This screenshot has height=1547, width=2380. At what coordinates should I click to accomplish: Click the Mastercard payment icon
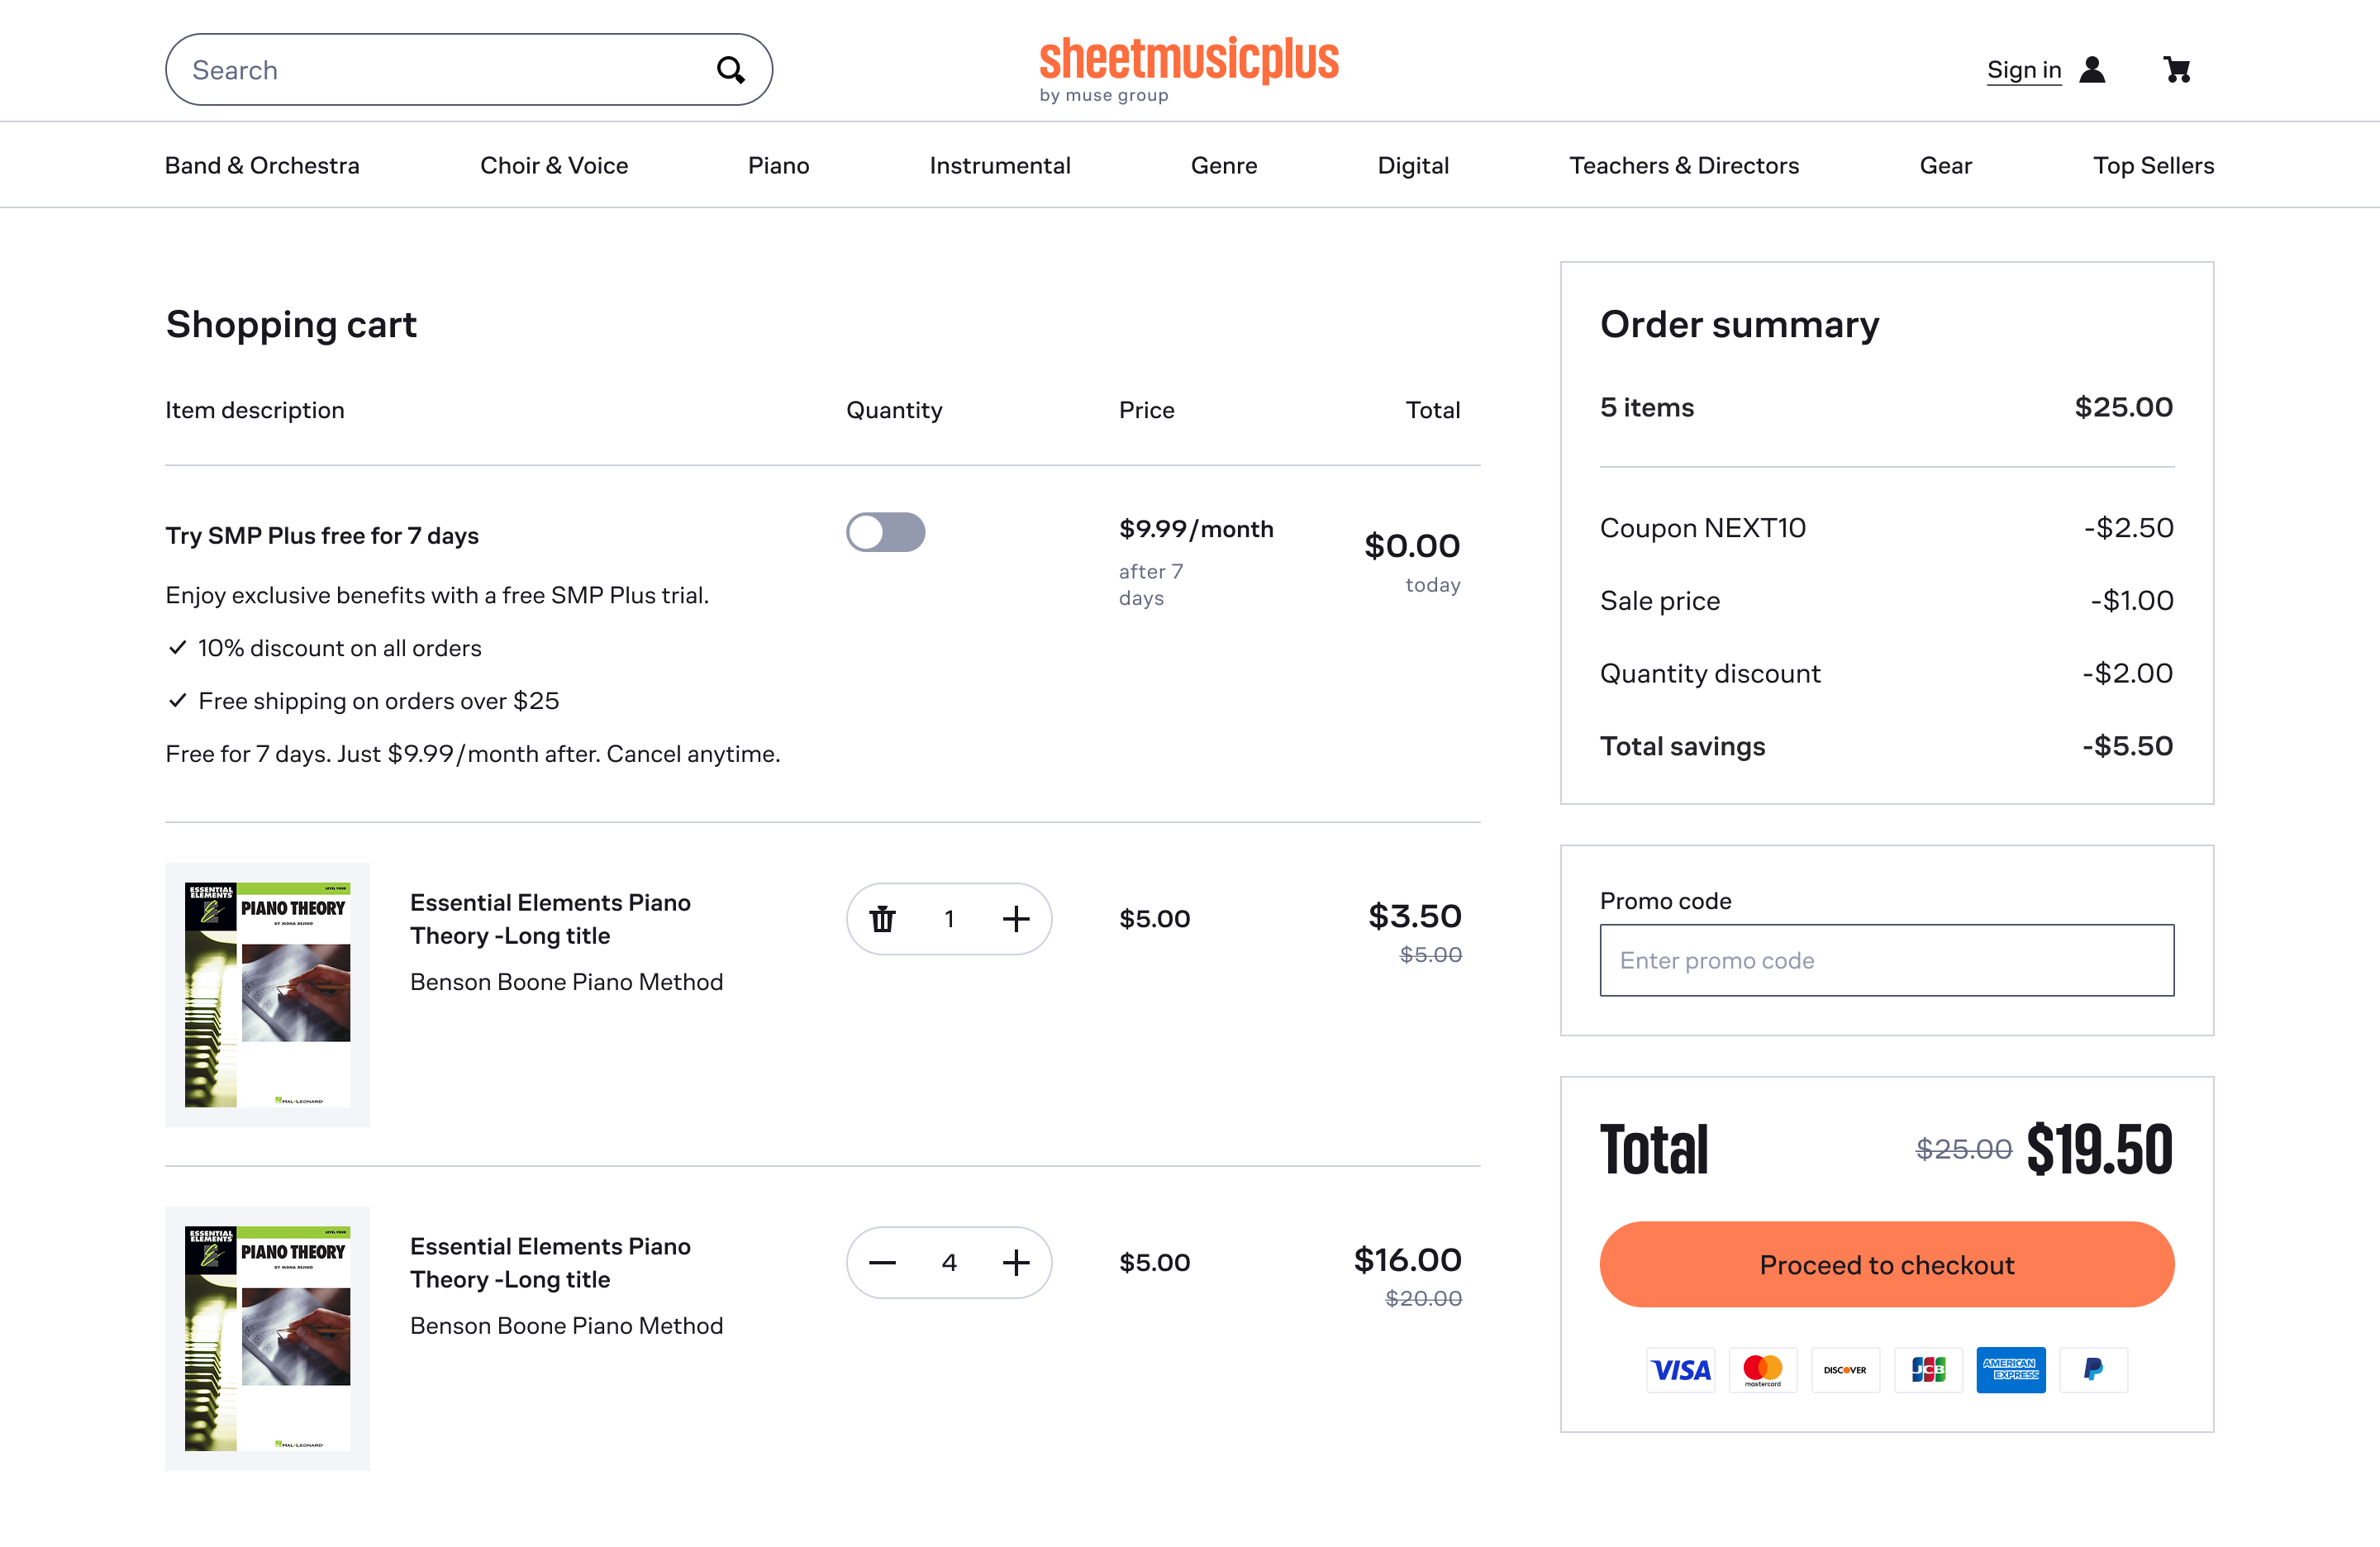(x=1763, y=1370)
